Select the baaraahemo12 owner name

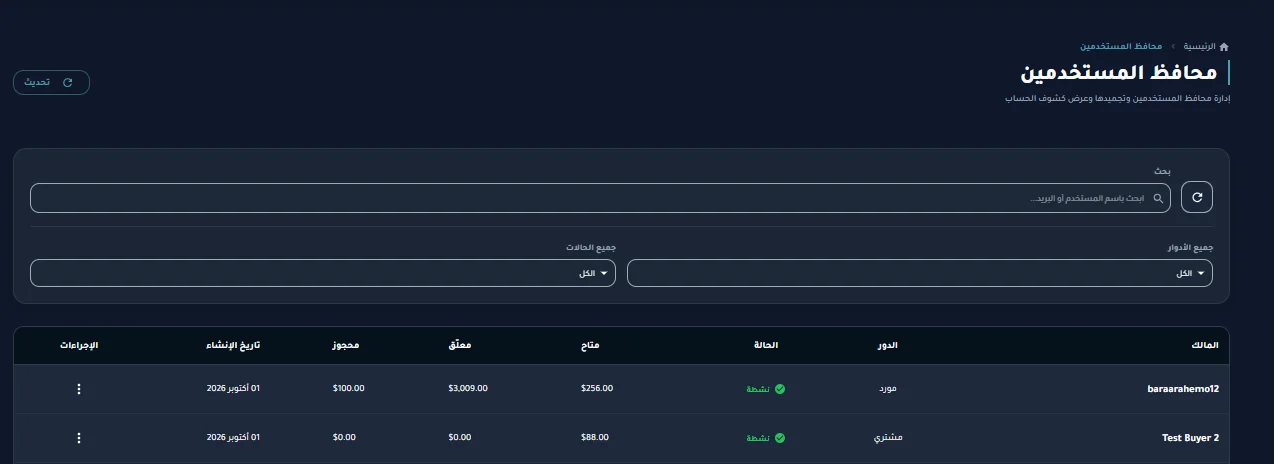coord(1182,389)
